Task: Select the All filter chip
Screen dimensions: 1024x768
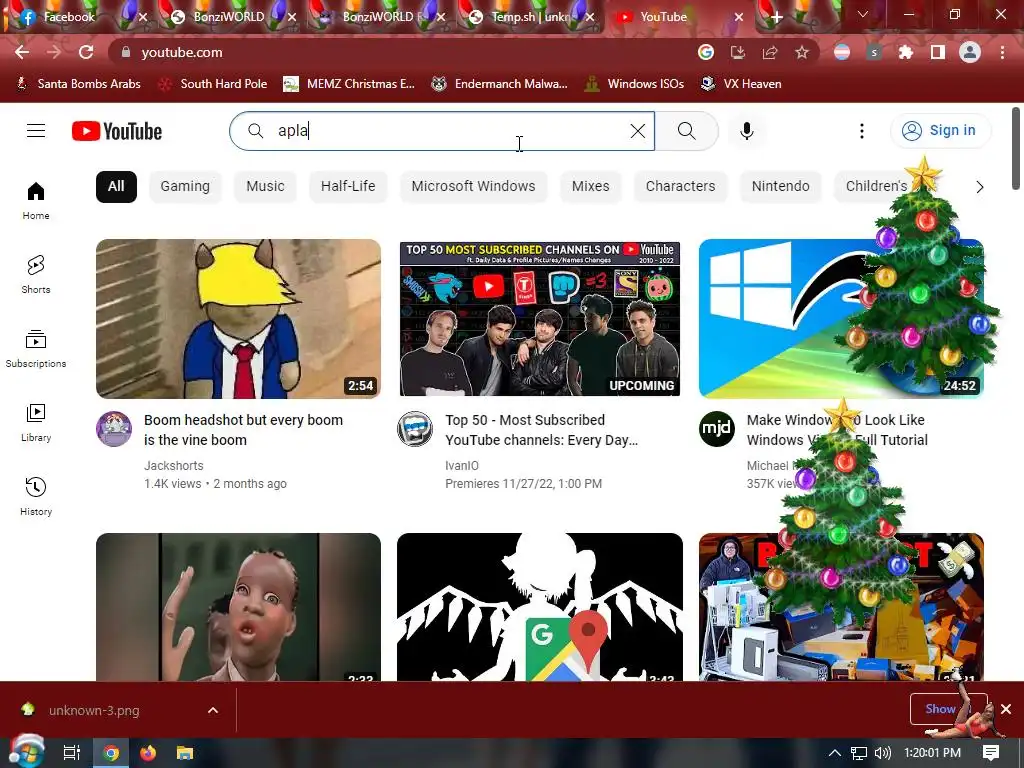Action: pyautogui.click(x=116, y=186)
